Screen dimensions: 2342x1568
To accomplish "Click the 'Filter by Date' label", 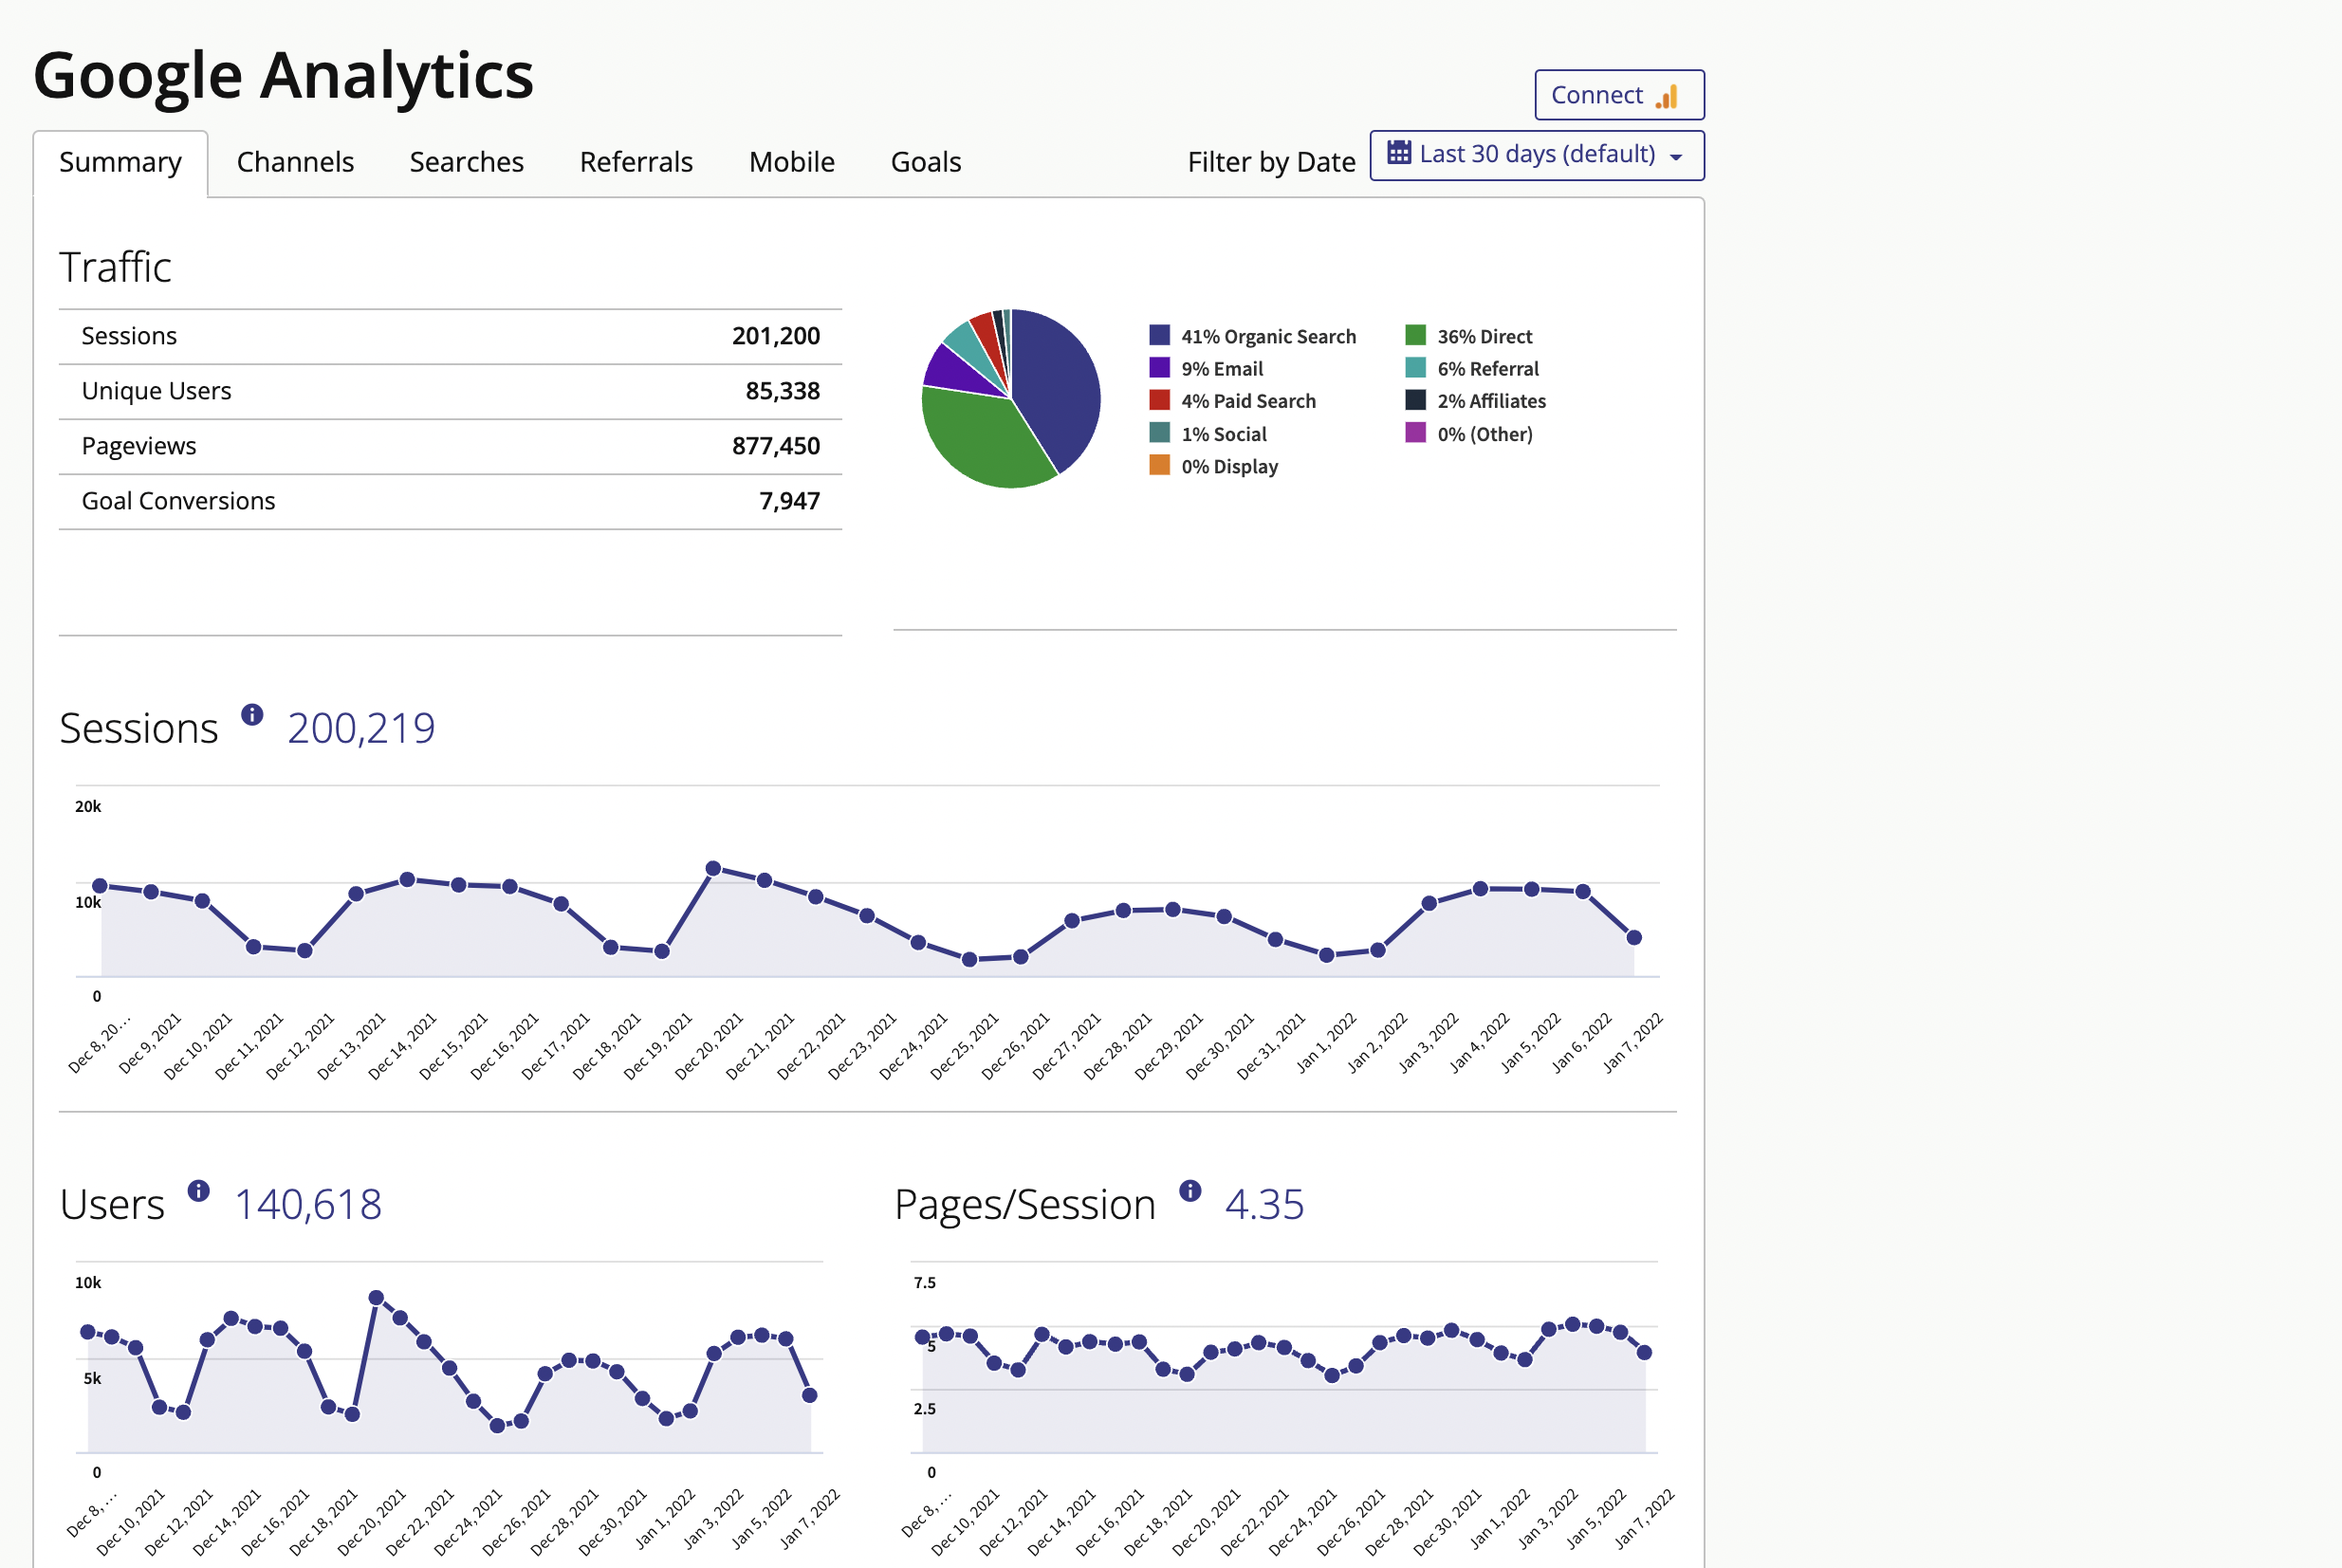I will coord(1271,162).
